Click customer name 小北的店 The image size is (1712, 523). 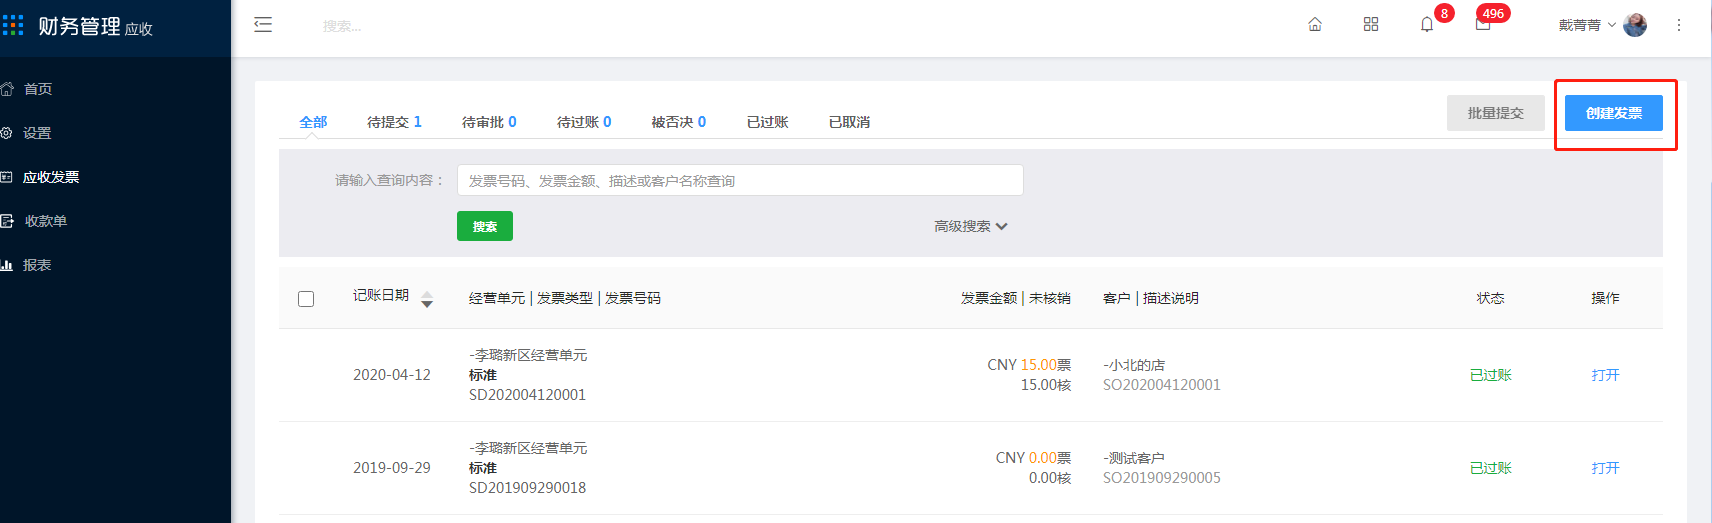click(x=1134, y=365)
